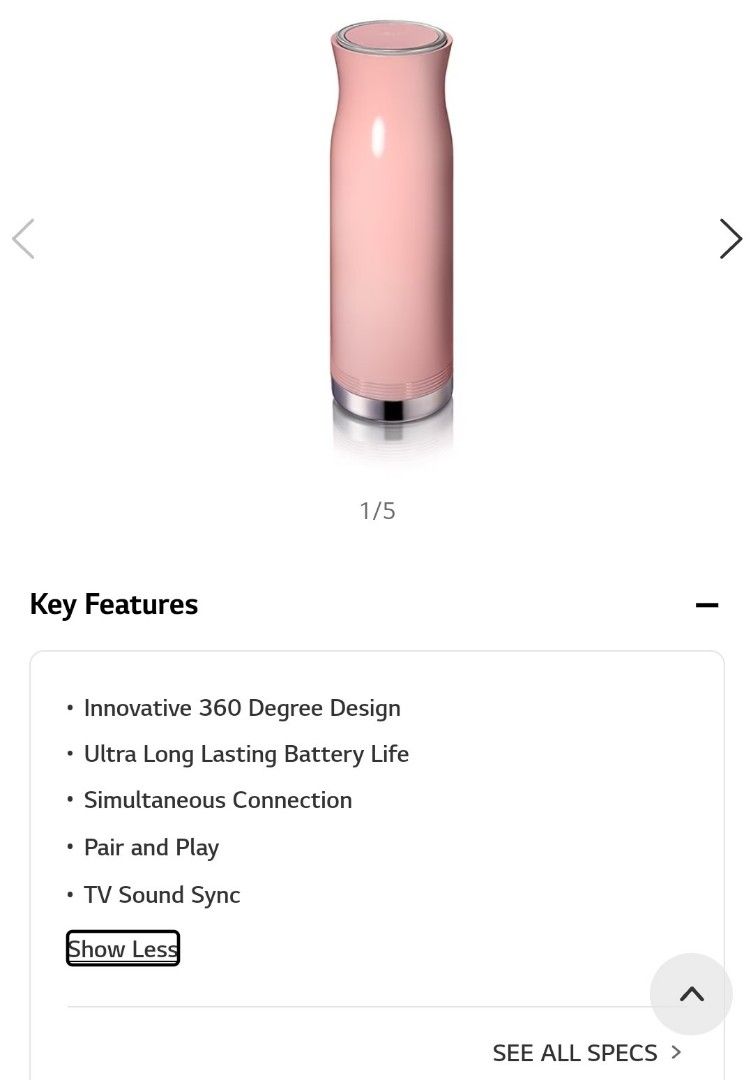Open the SEE ALL SPECS link

pos(575,1052)
